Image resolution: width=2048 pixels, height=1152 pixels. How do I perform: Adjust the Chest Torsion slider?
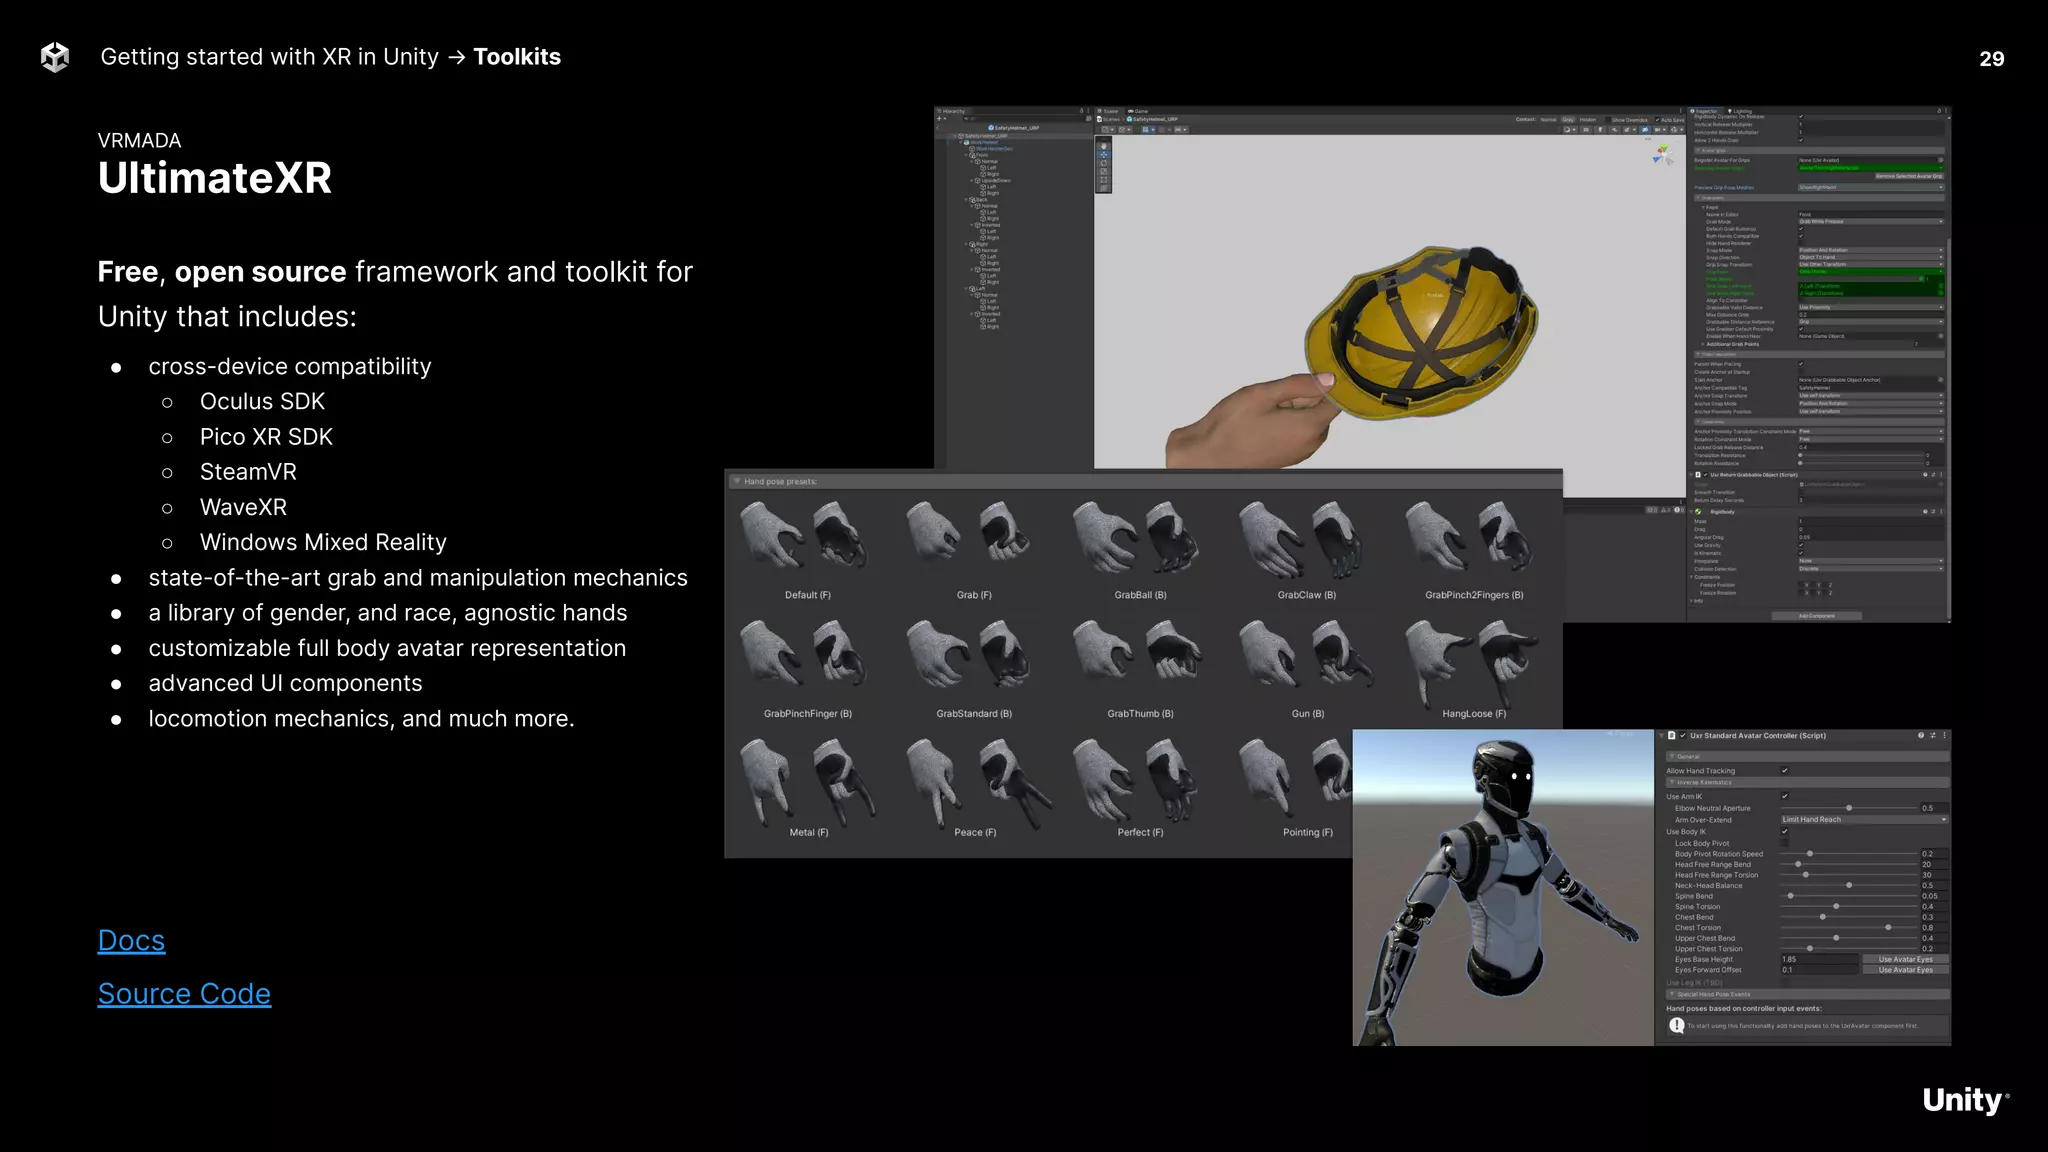(1848, 928)
